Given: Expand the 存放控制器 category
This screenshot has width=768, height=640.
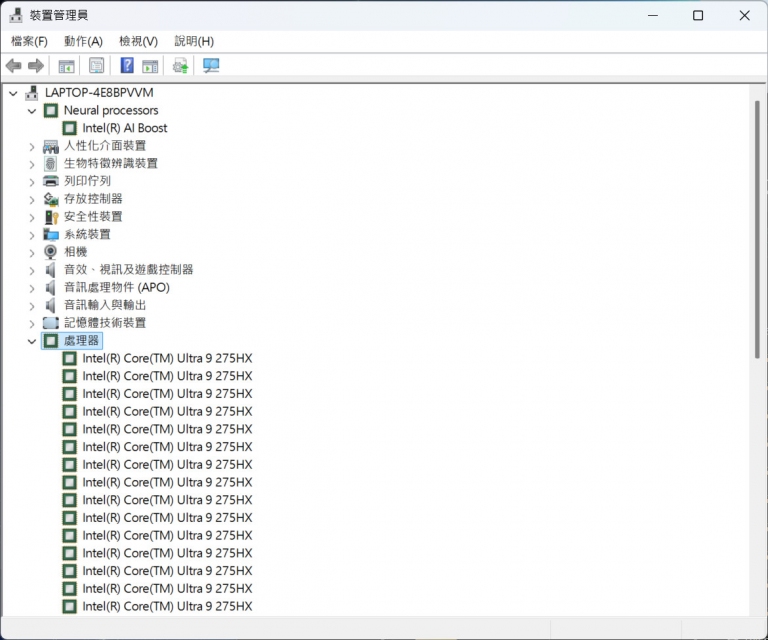Looking at the screenshot, I should click(x=32, y=200).
